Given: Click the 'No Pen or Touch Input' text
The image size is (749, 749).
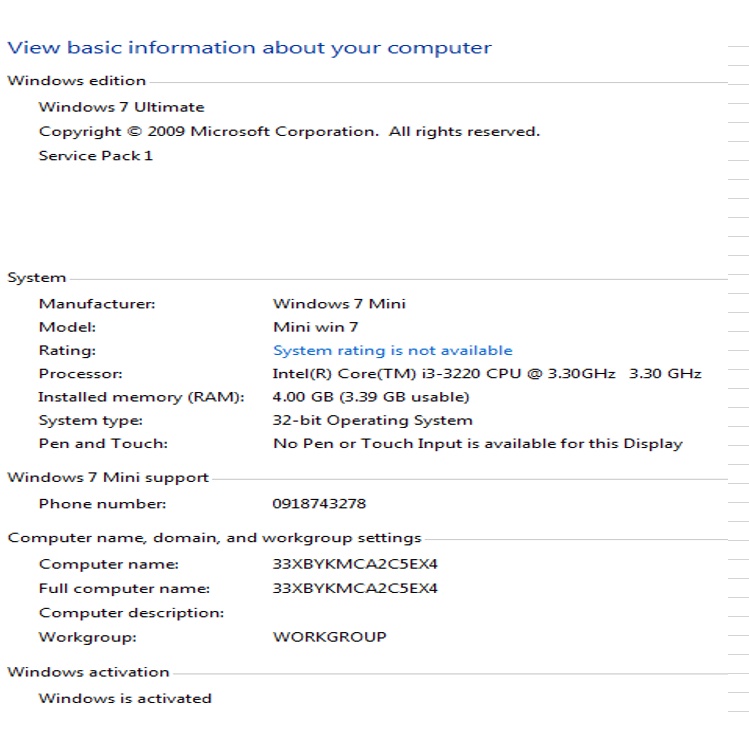Looking at the screenshot, I should point(477,443).
